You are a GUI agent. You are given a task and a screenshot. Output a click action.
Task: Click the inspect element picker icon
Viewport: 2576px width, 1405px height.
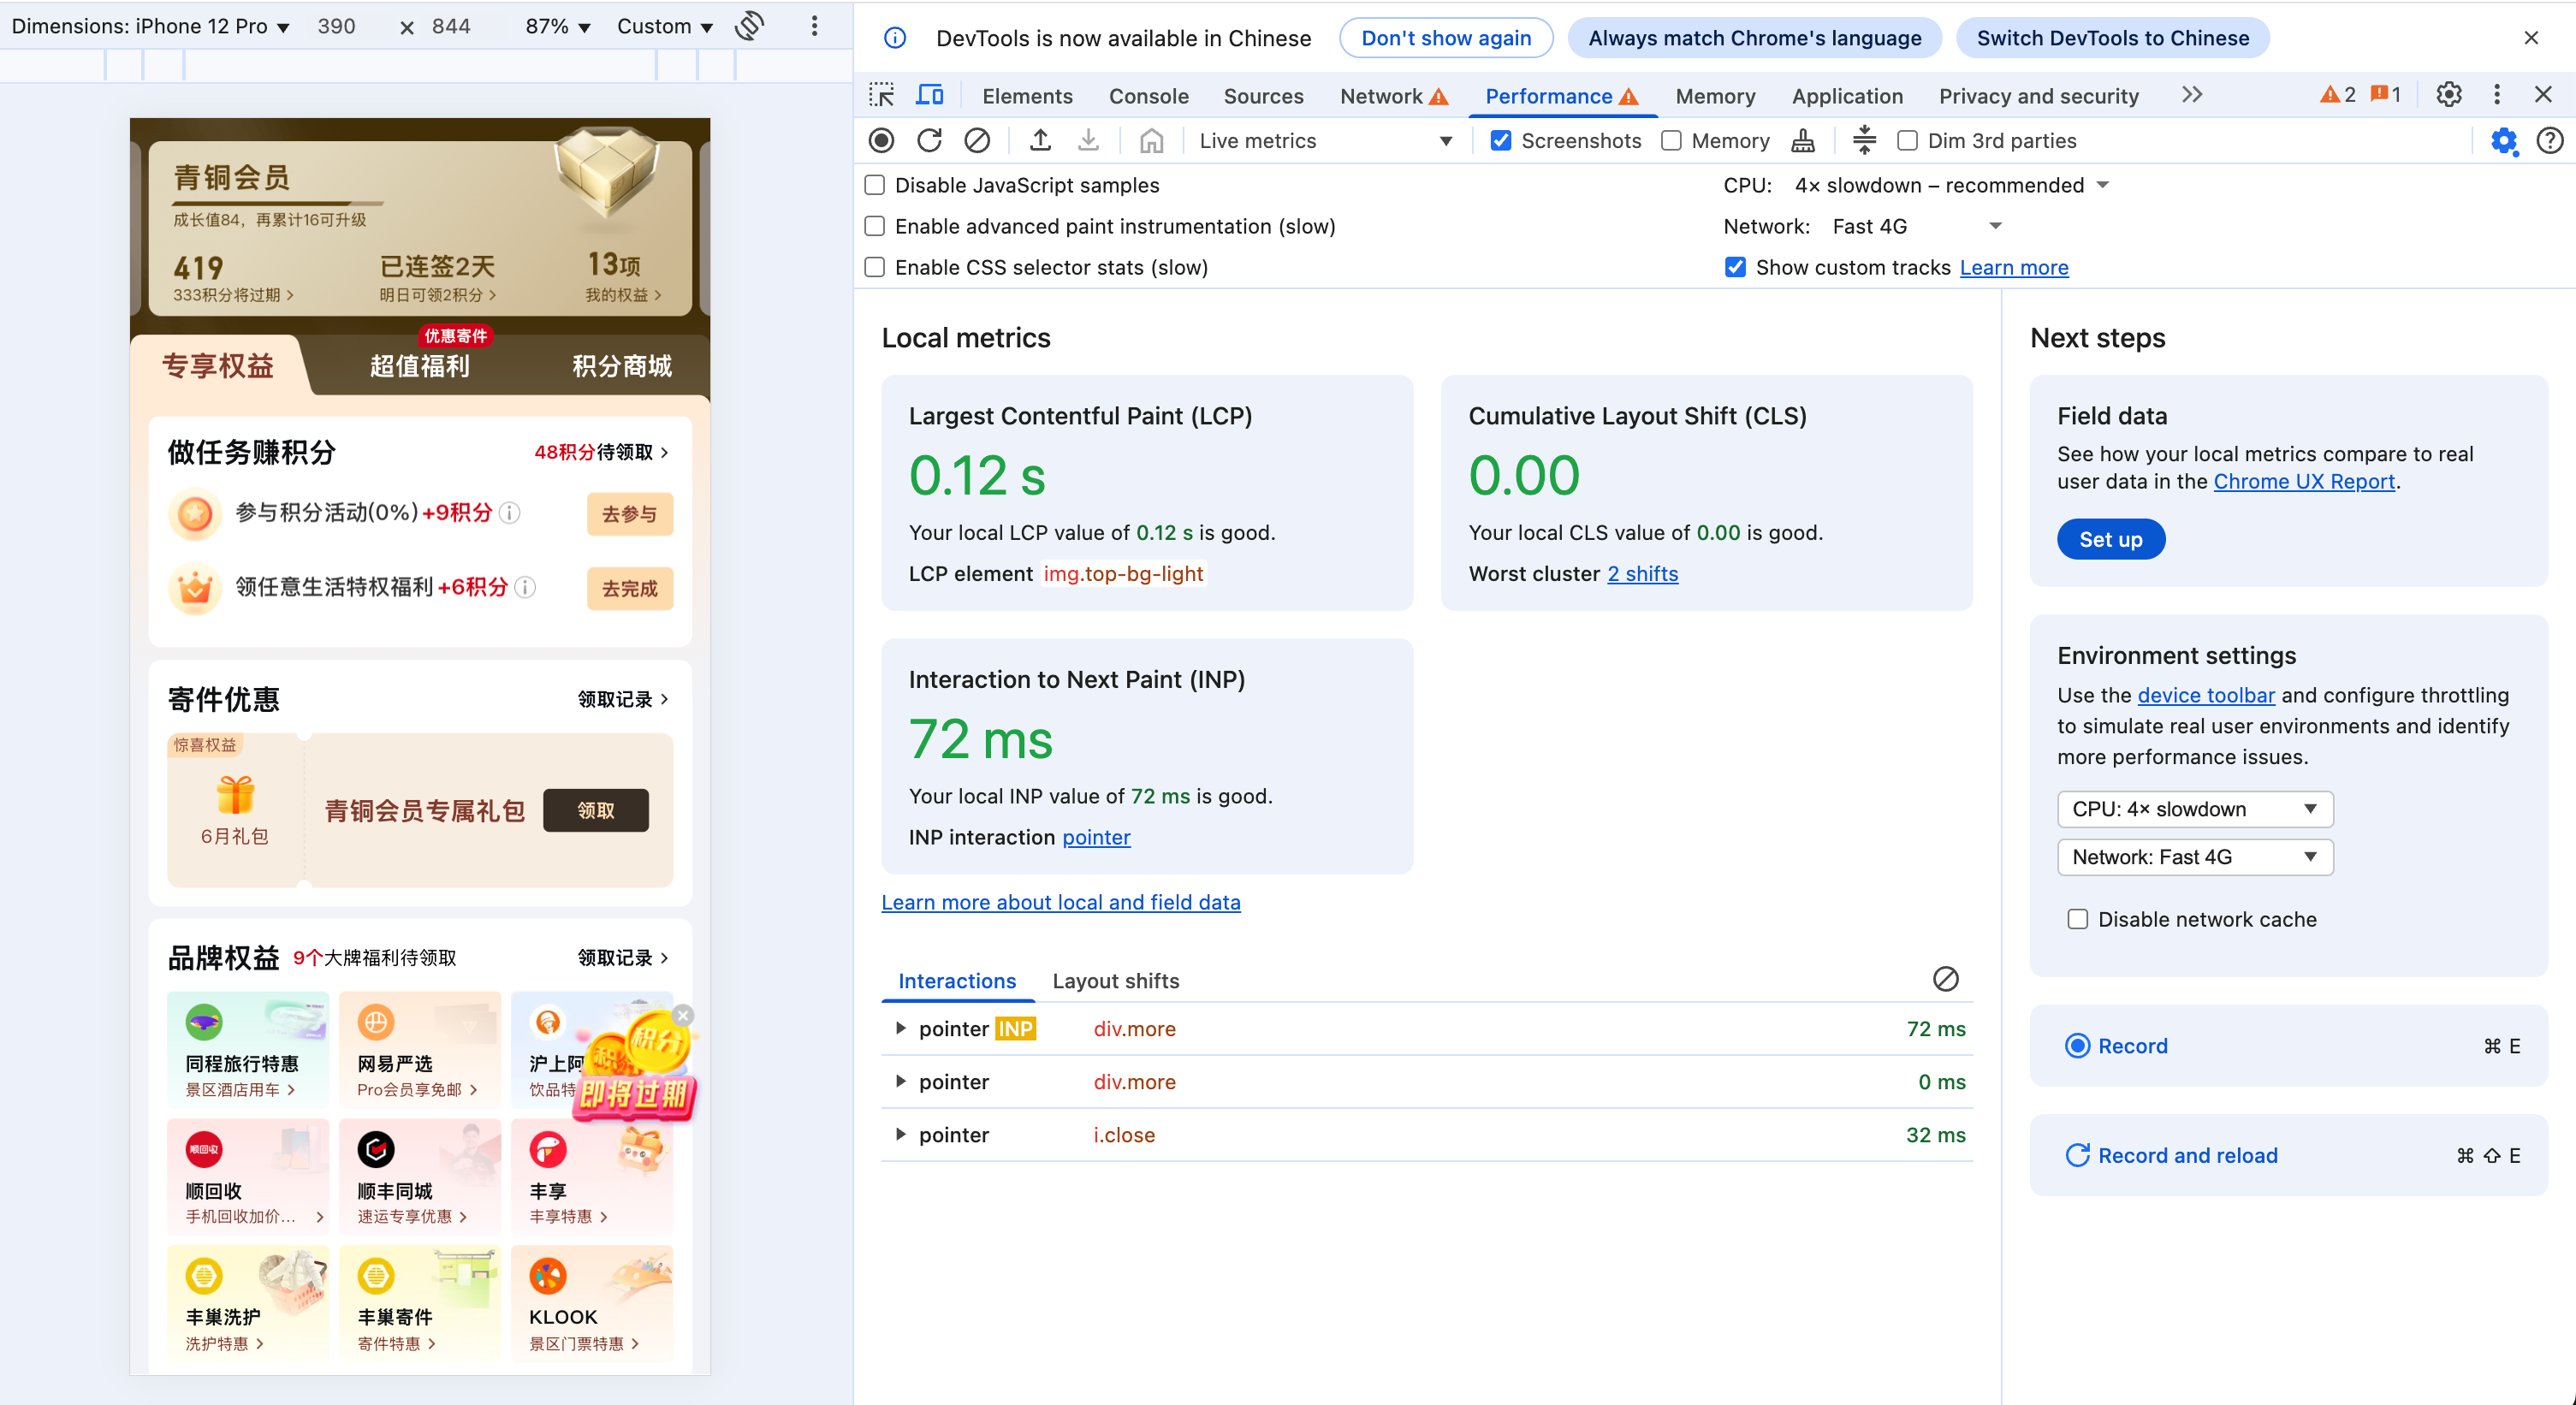click(882, 95)
